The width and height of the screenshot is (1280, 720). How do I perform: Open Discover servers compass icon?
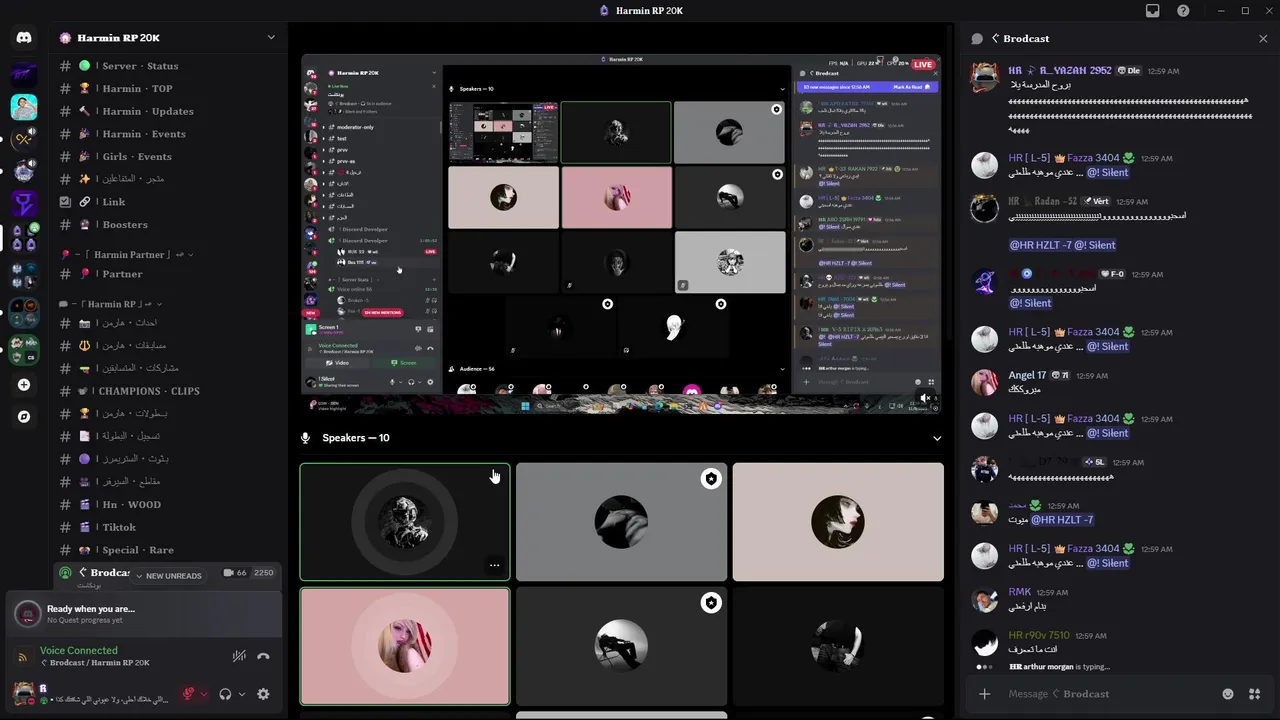coord(24,416)
